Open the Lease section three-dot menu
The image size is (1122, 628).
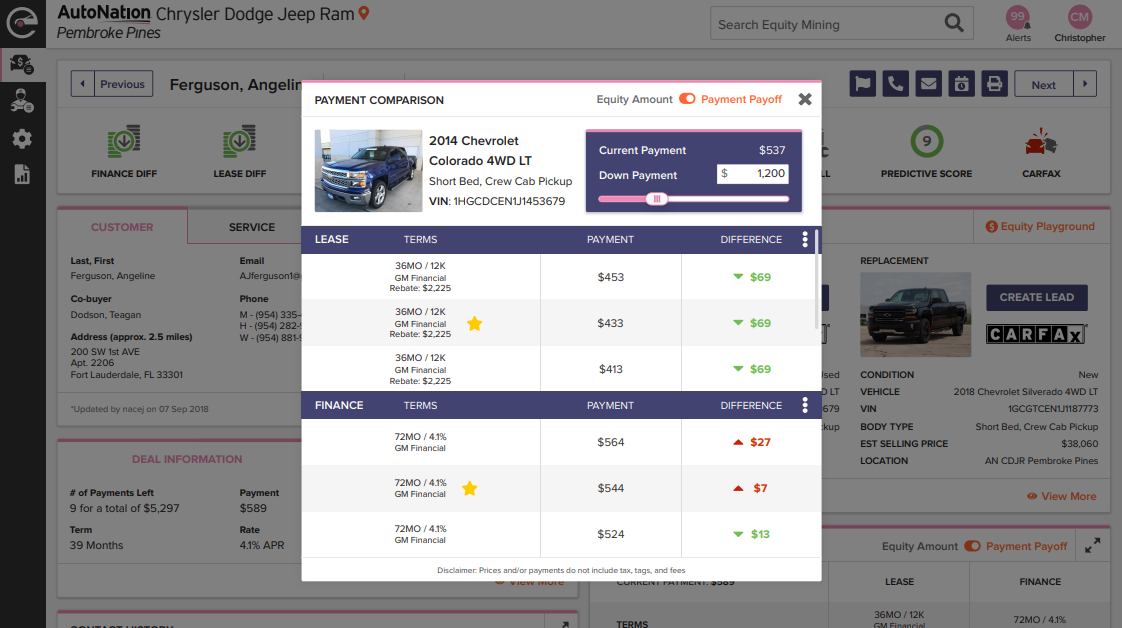805,240
